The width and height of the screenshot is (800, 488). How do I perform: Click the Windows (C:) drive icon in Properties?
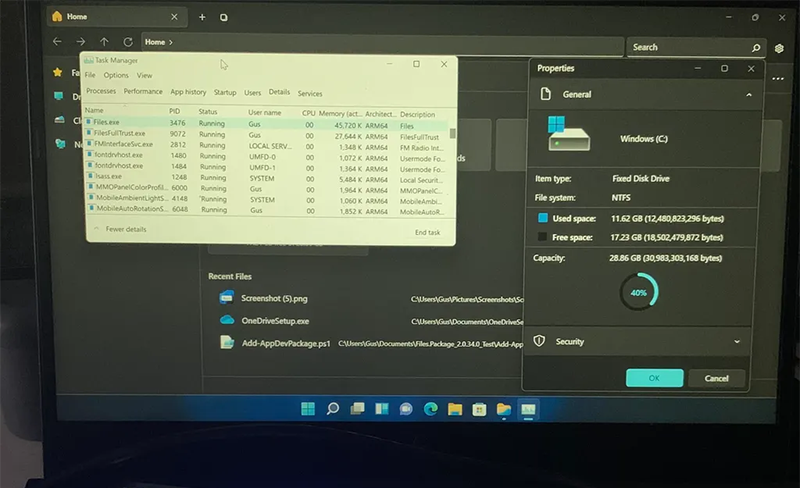click(x=568, y=134)
